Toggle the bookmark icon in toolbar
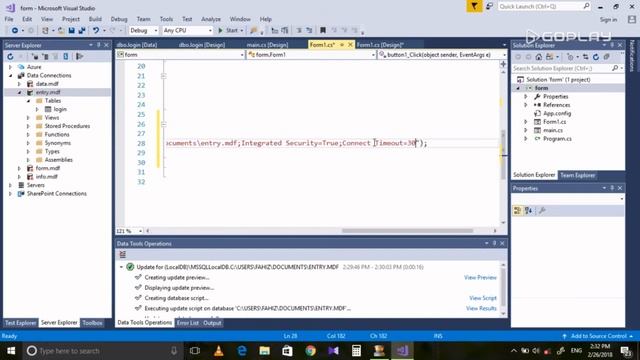The image size is (640, 360). (x=323, y=31)
